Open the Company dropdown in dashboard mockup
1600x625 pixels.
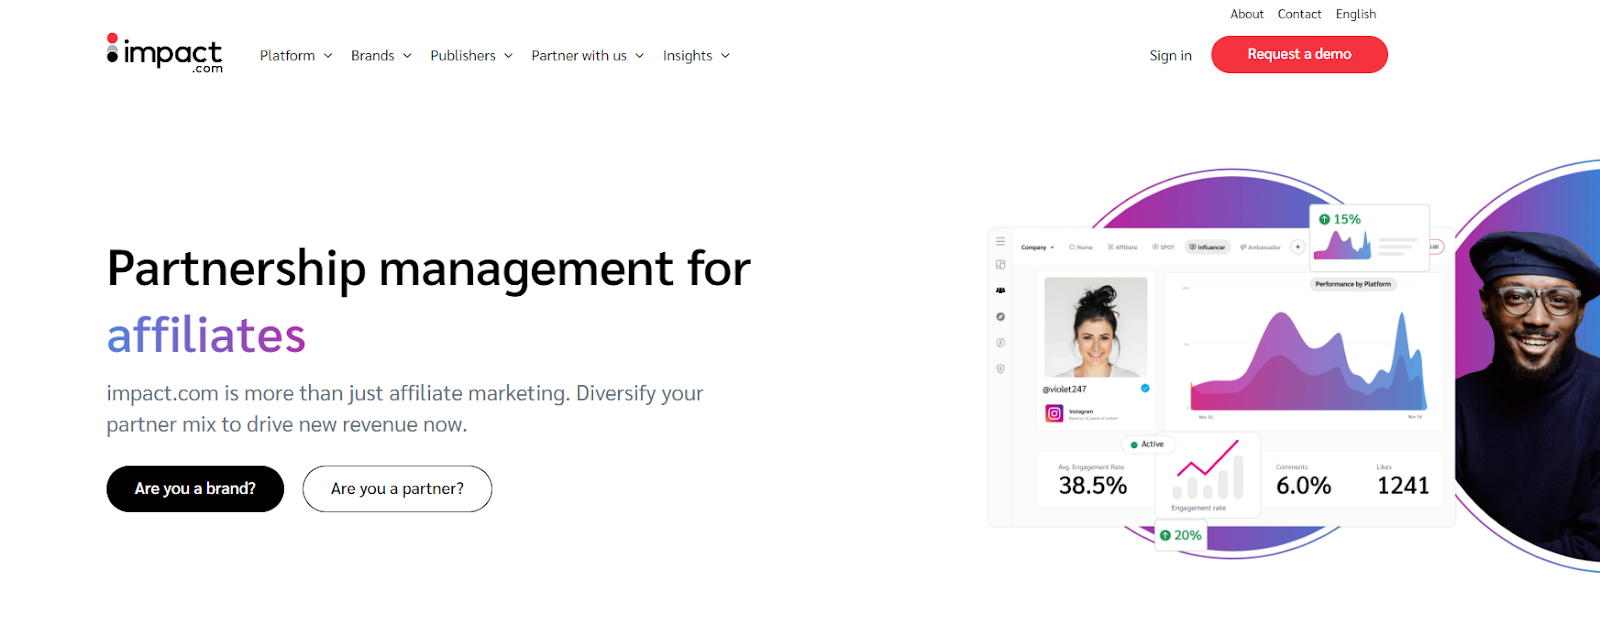(1037, 247)
